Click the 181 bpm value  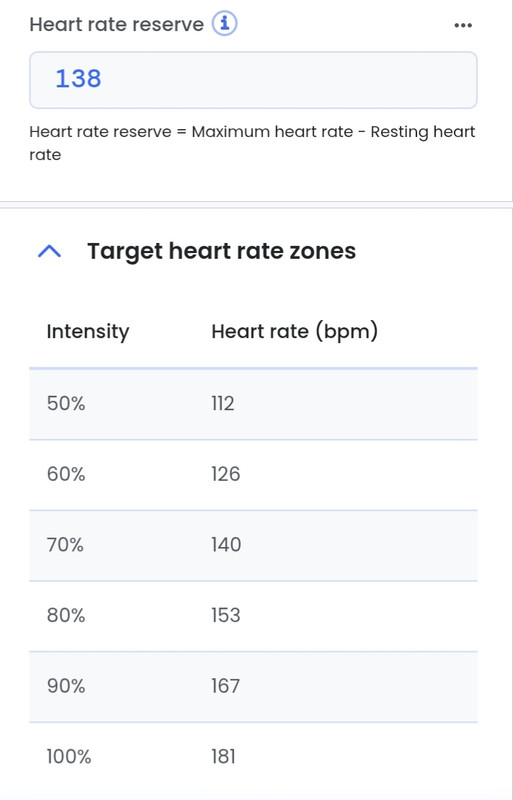(223, 757)
